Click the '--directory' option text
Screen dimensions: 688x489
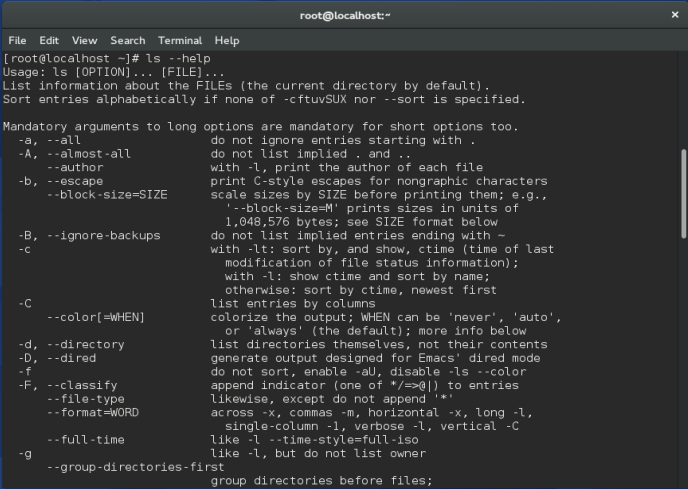click(x=86, y=344)
